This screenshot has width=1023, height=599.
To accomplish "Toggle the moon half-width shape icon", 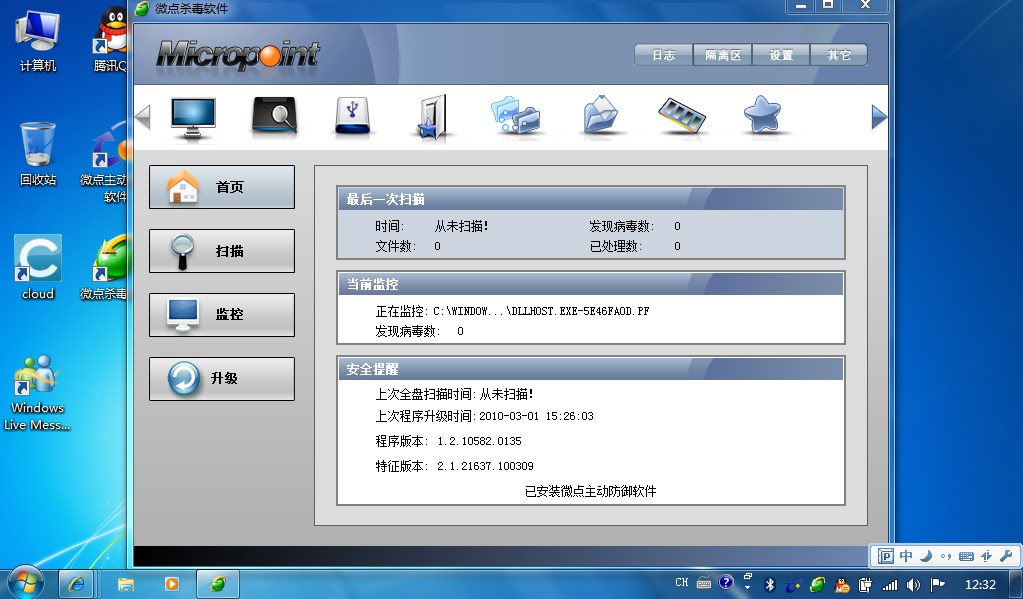I will click(x=926, y=556).
